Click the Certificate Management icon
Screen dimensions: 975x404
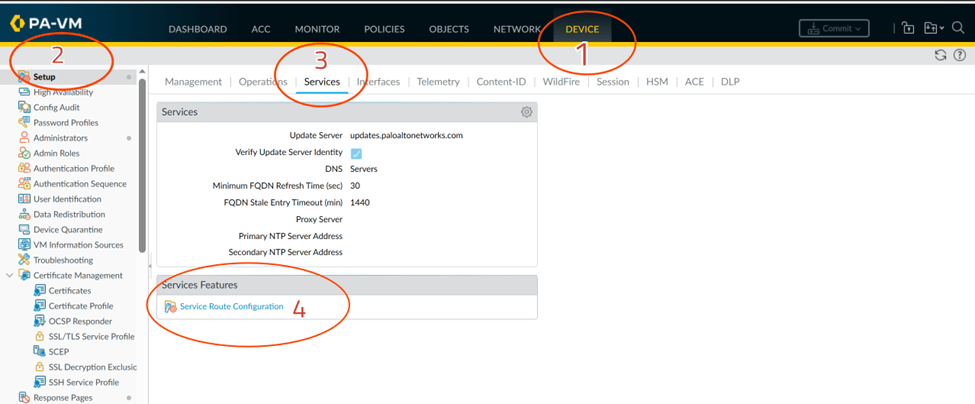(x=24, y=275)
